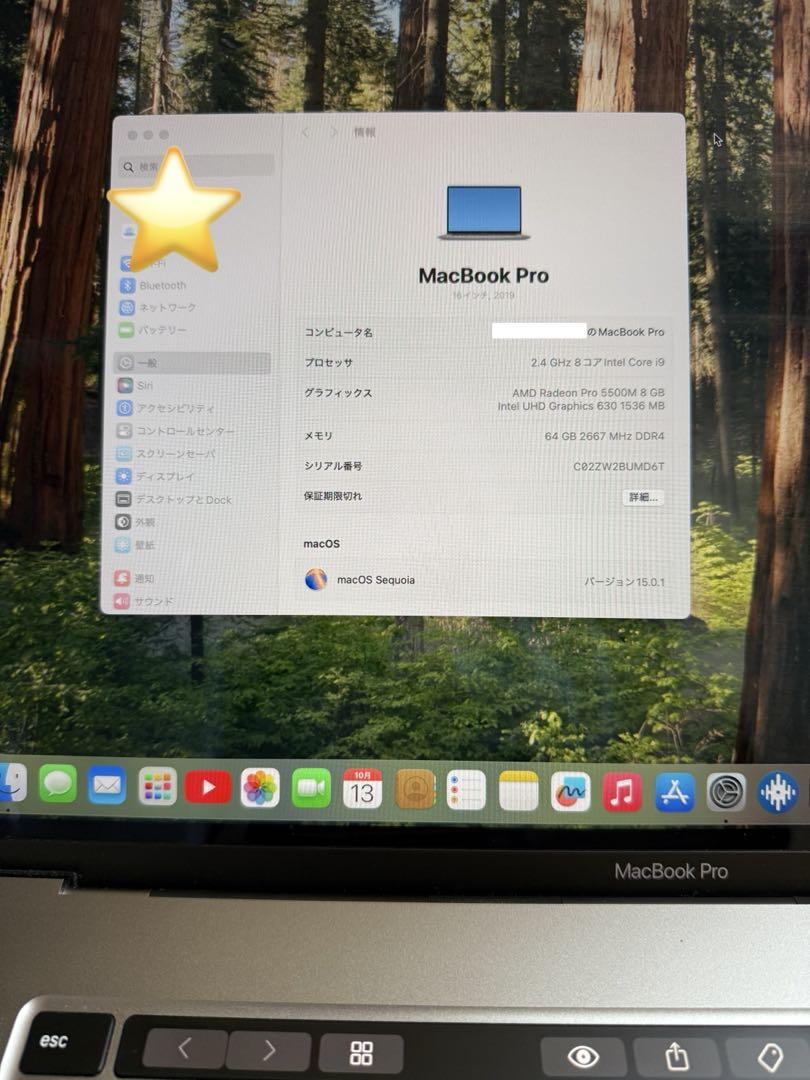
Task: Open Notes from the Dock
Action: (x=519, y=791)
